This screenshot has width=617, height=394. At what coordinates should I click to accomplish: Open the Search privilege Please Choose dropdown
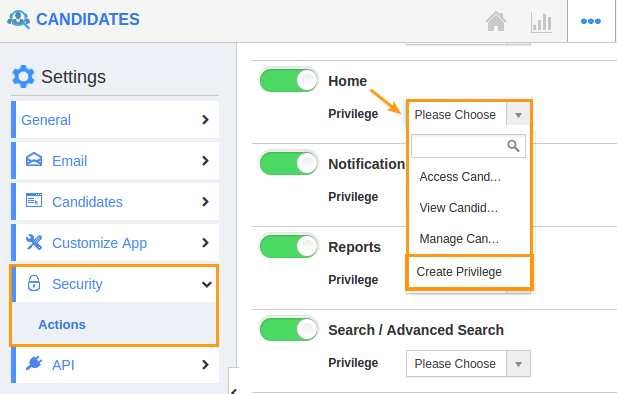tap(468, 364)
